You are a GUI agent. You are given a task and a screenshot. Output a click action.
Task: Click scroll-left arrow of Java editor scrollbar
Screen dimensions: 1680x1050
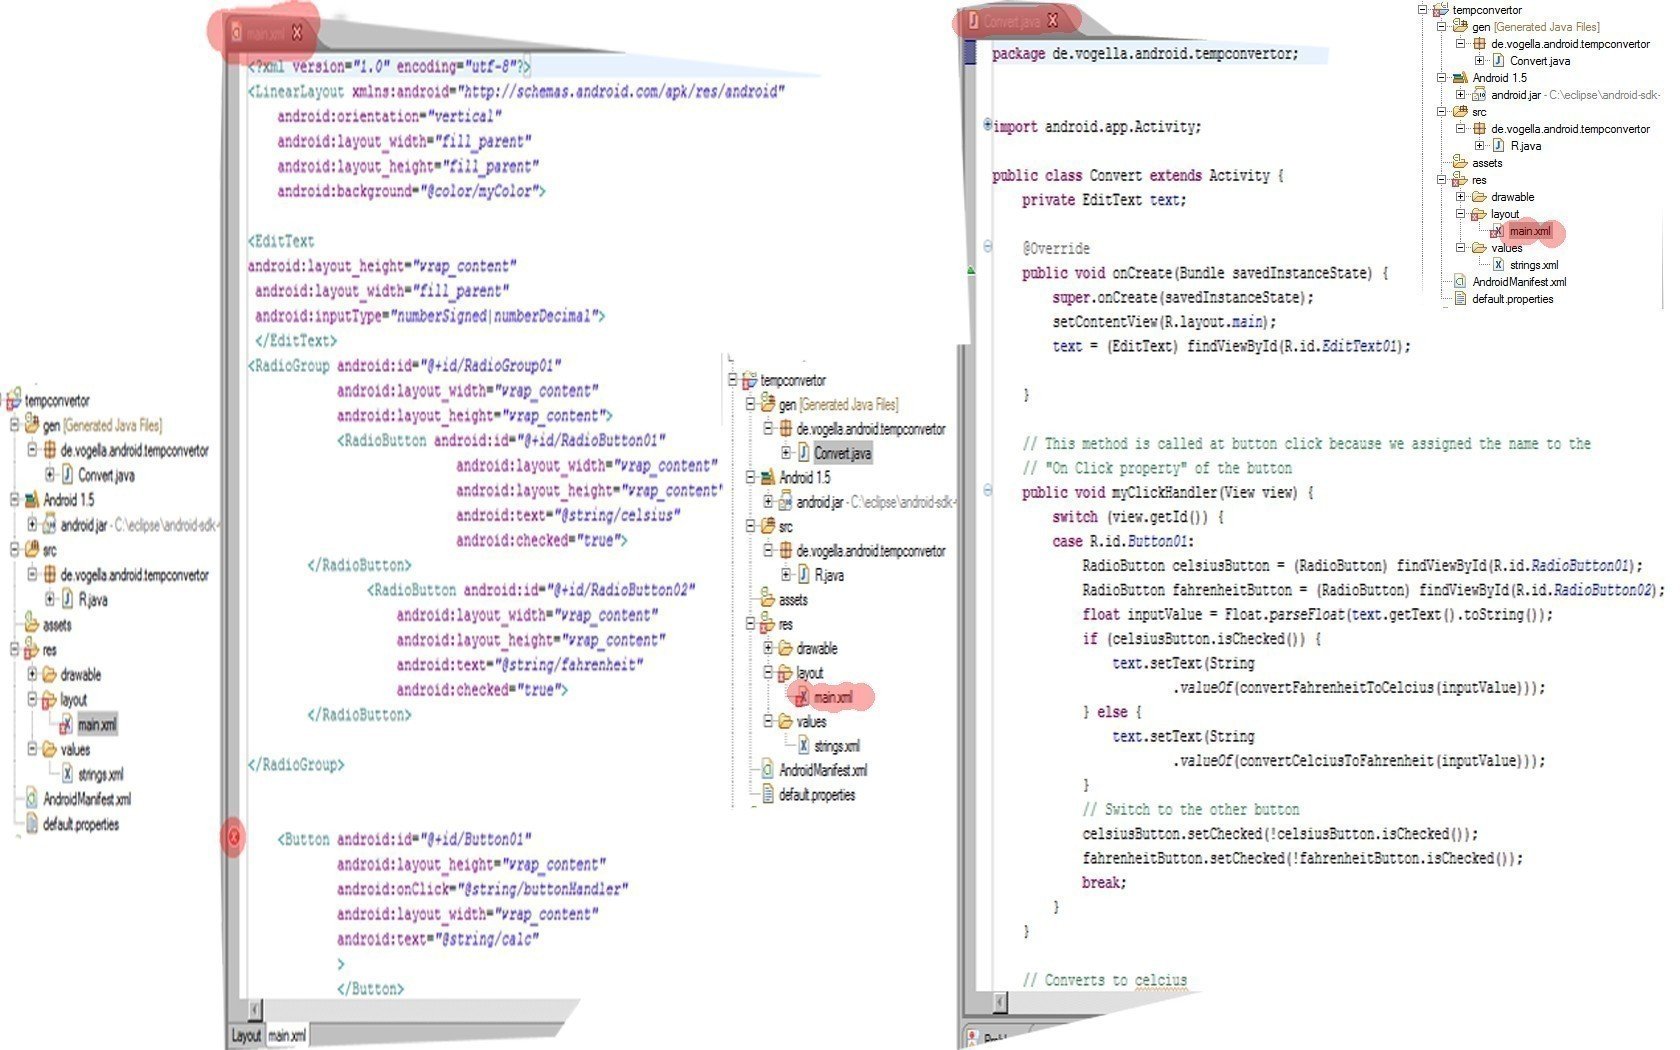(x=999, y=1001)
